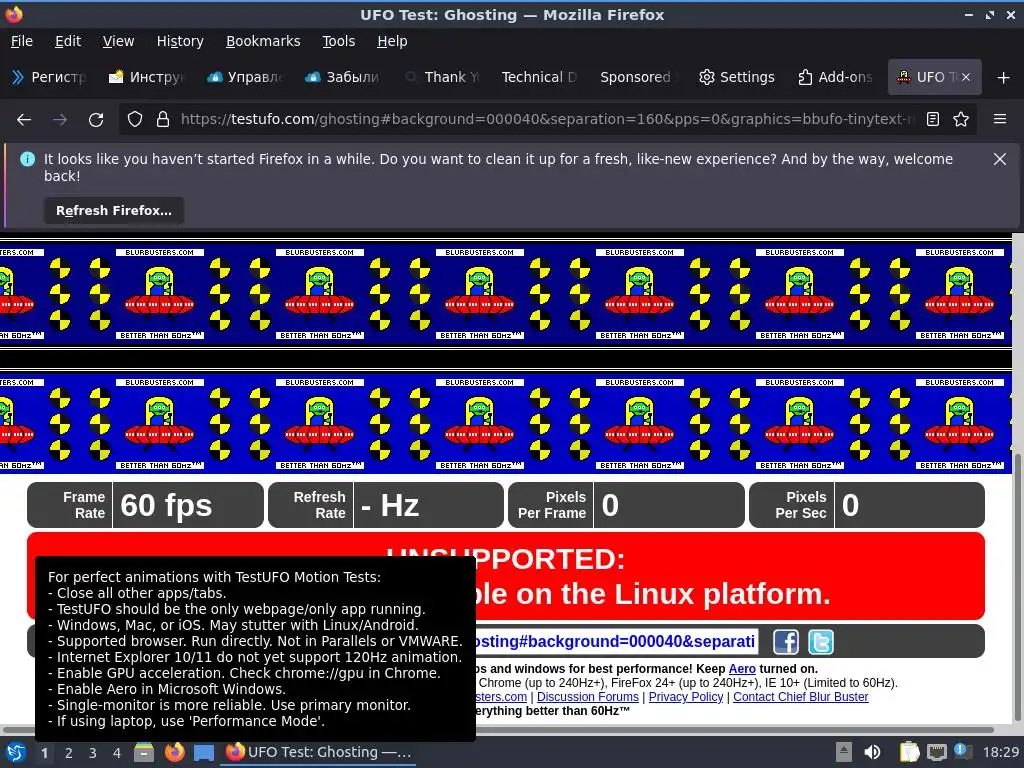Image resolution: width=1024 pixels, height=768 pixels.
Task: Open the Tools menu
Action: pyautogui.click(x=338, y=41)
